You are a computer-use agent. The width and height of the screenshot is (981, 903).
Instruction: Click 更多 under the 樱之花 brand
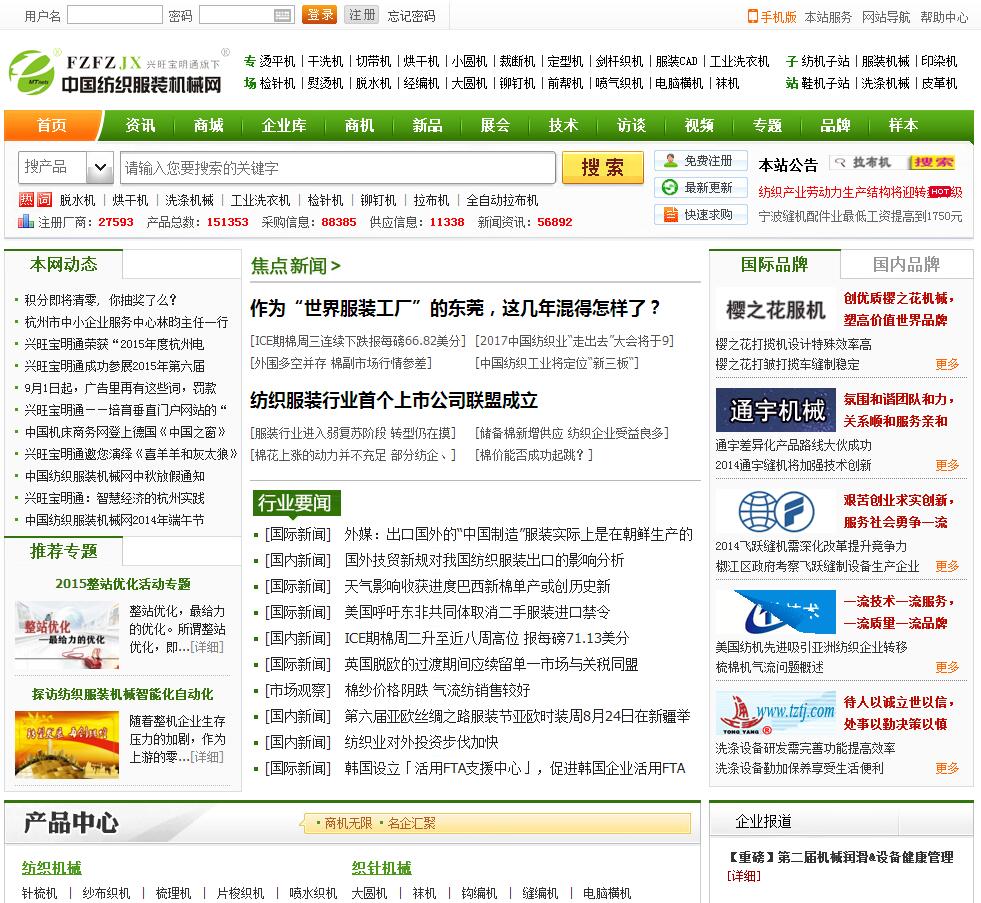click(947, 364)
